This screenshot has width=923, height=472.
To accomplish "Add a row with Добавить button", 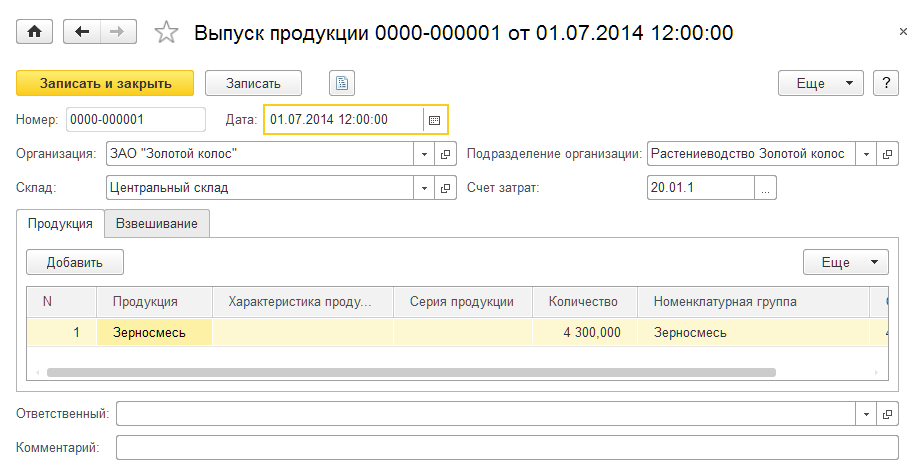I will coord(75,262).
